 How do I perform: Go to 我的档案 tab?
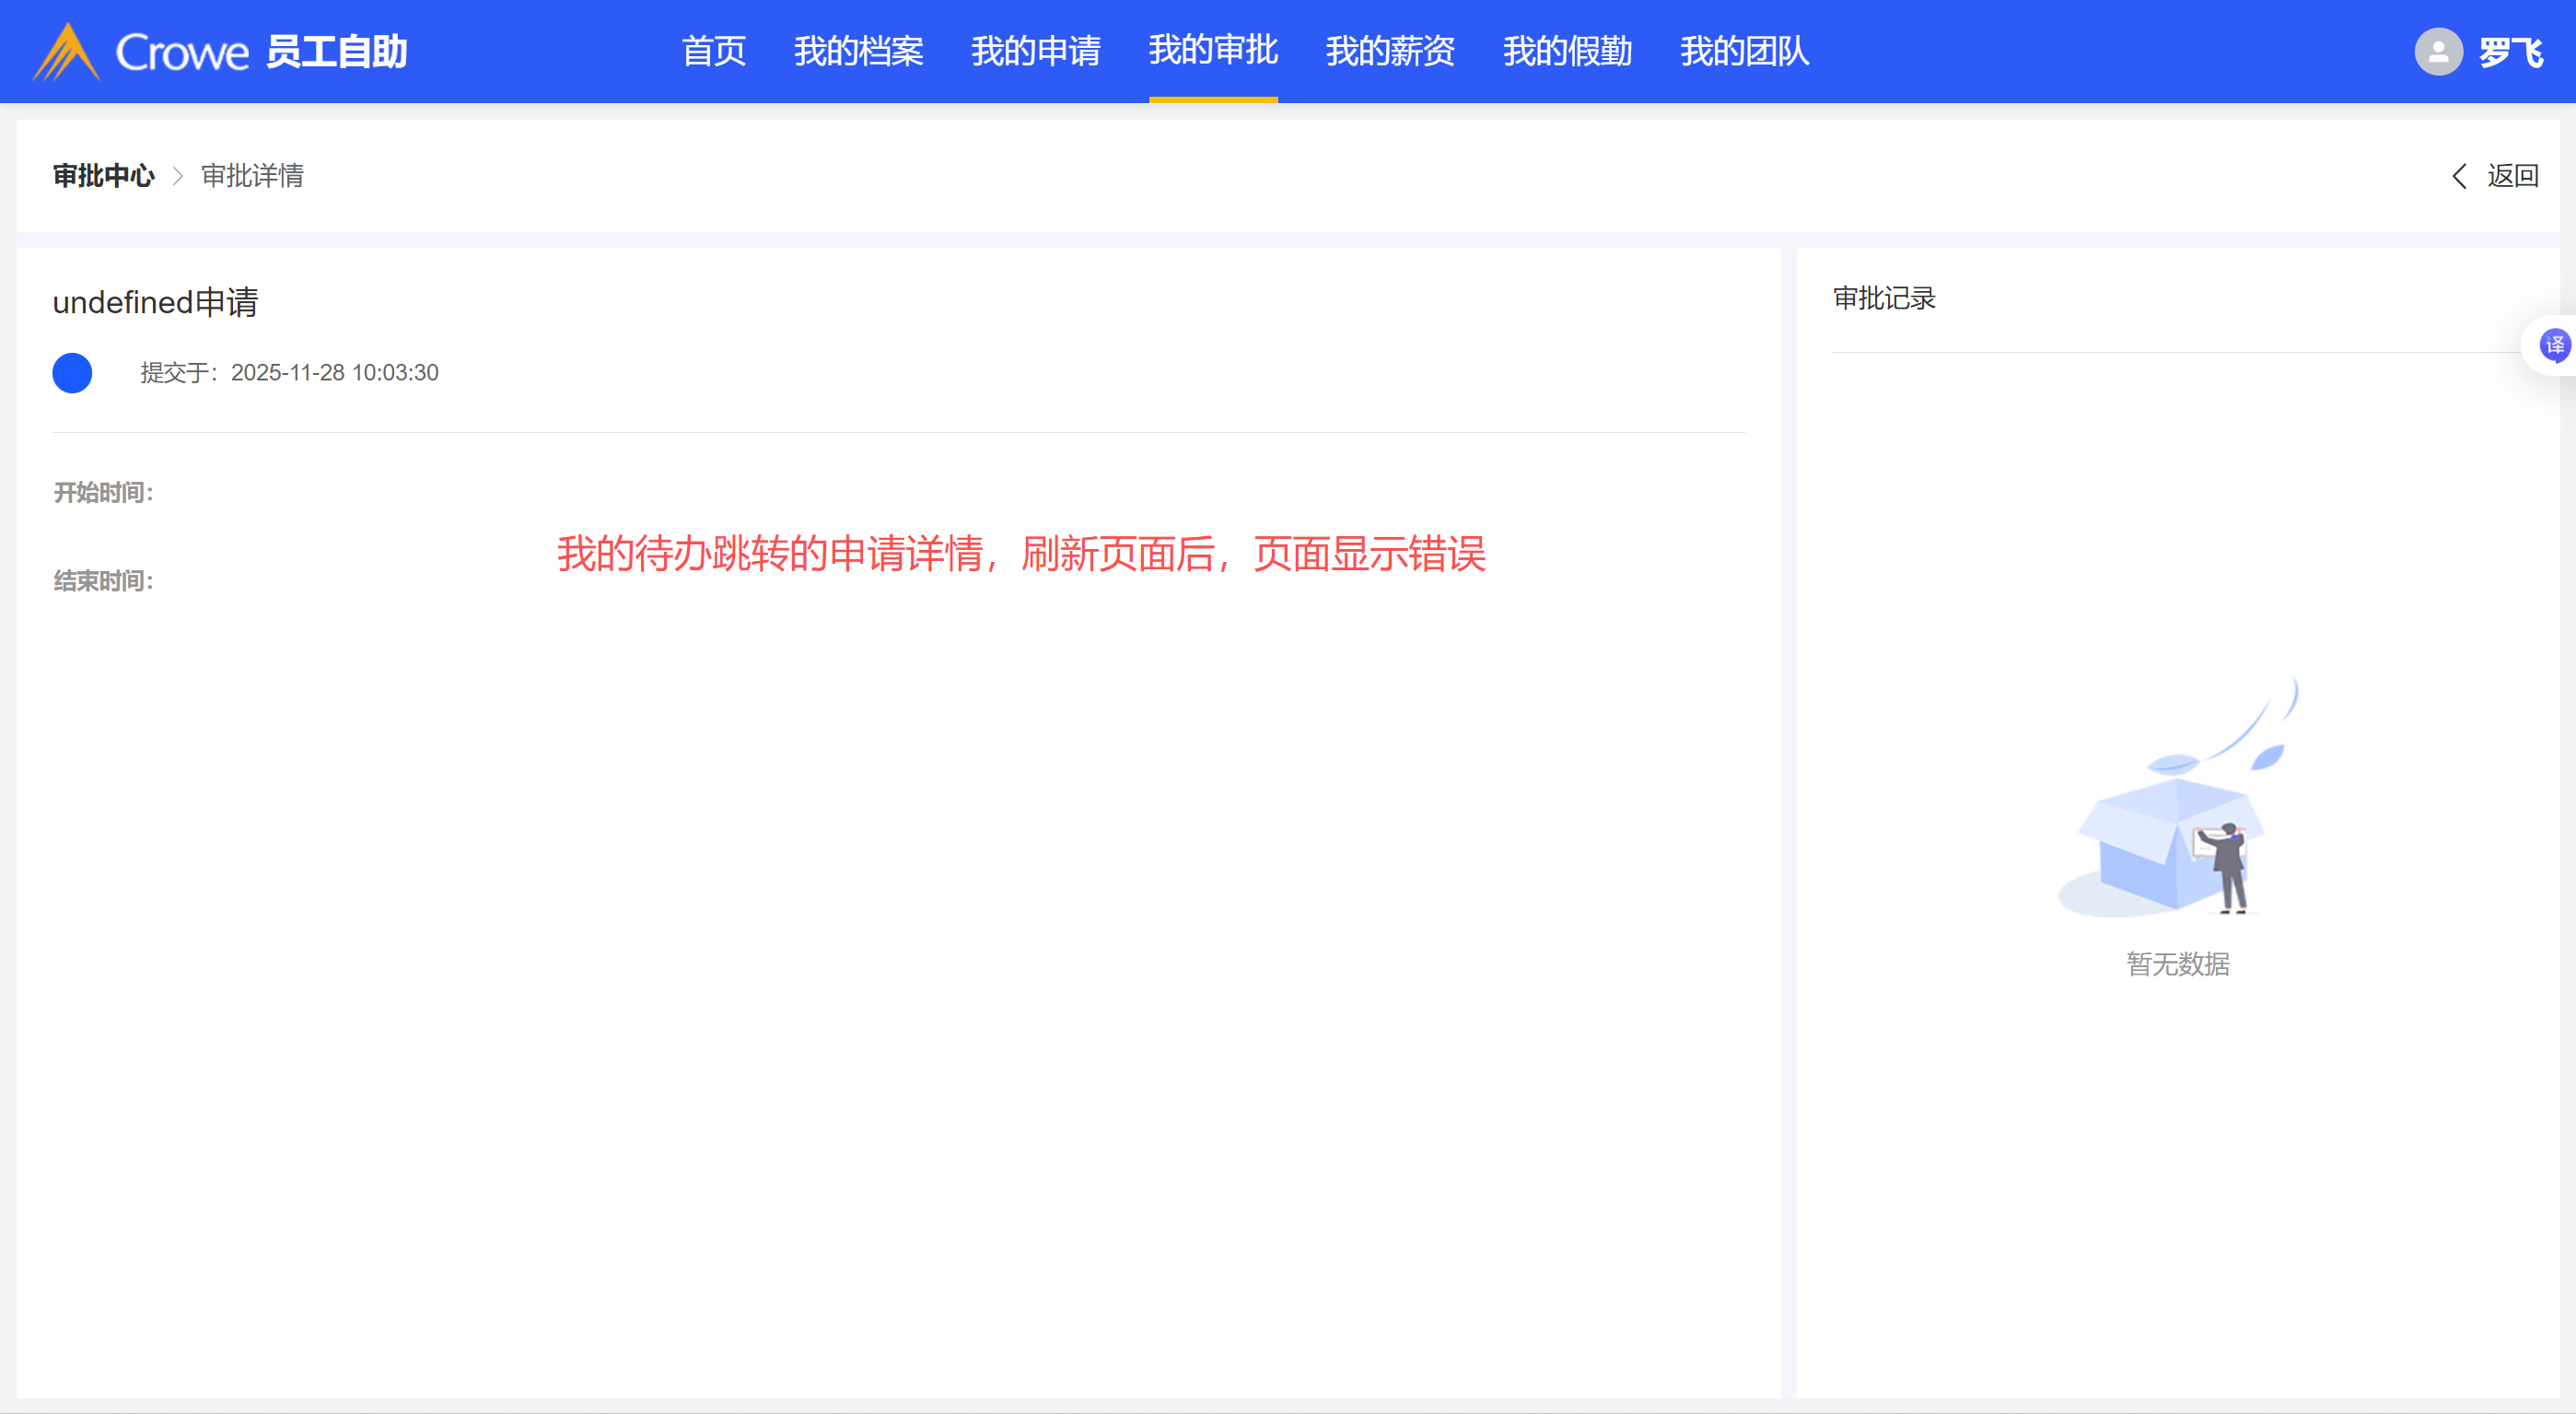click(x=858, y=51)
